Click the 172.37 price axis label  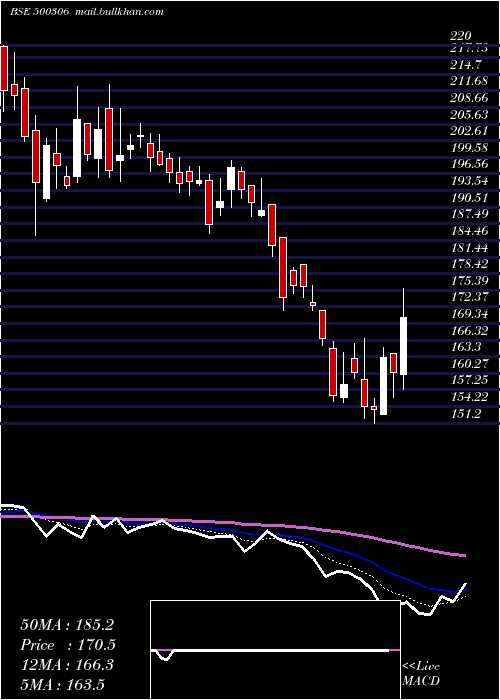pos(469,298)
